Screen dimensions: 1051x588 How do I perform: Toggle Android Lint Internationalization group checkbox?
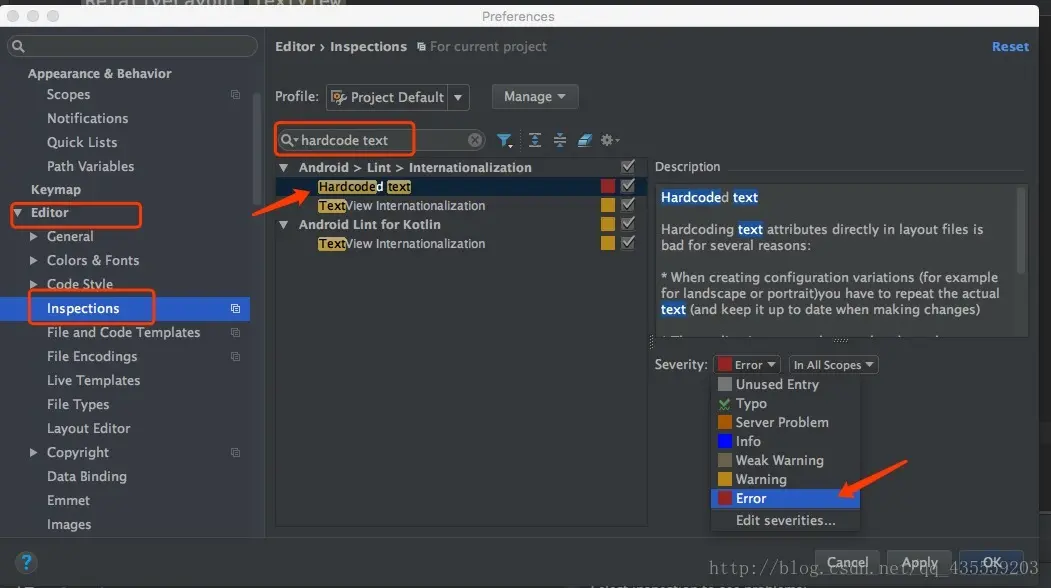tap(627, 166)
